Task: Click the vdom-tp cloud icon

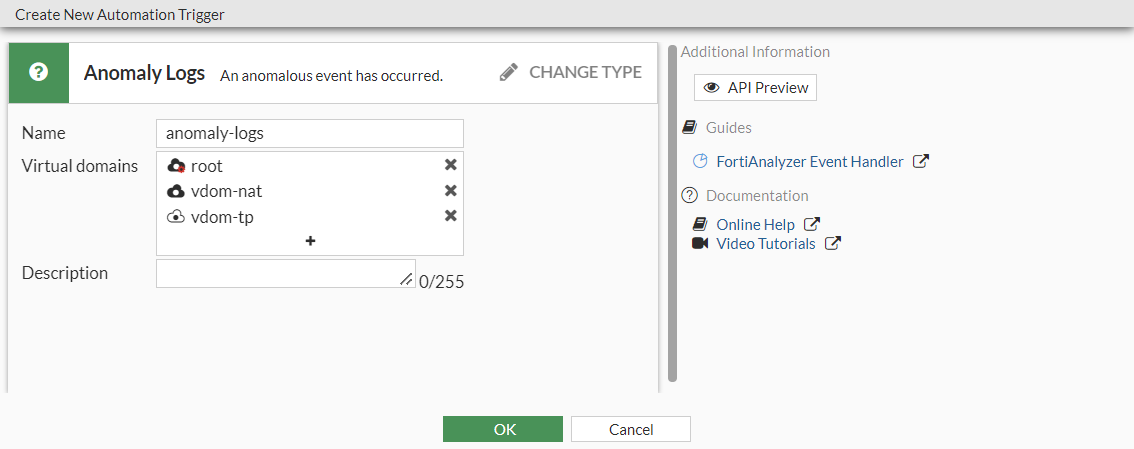Action: point(177,216)
